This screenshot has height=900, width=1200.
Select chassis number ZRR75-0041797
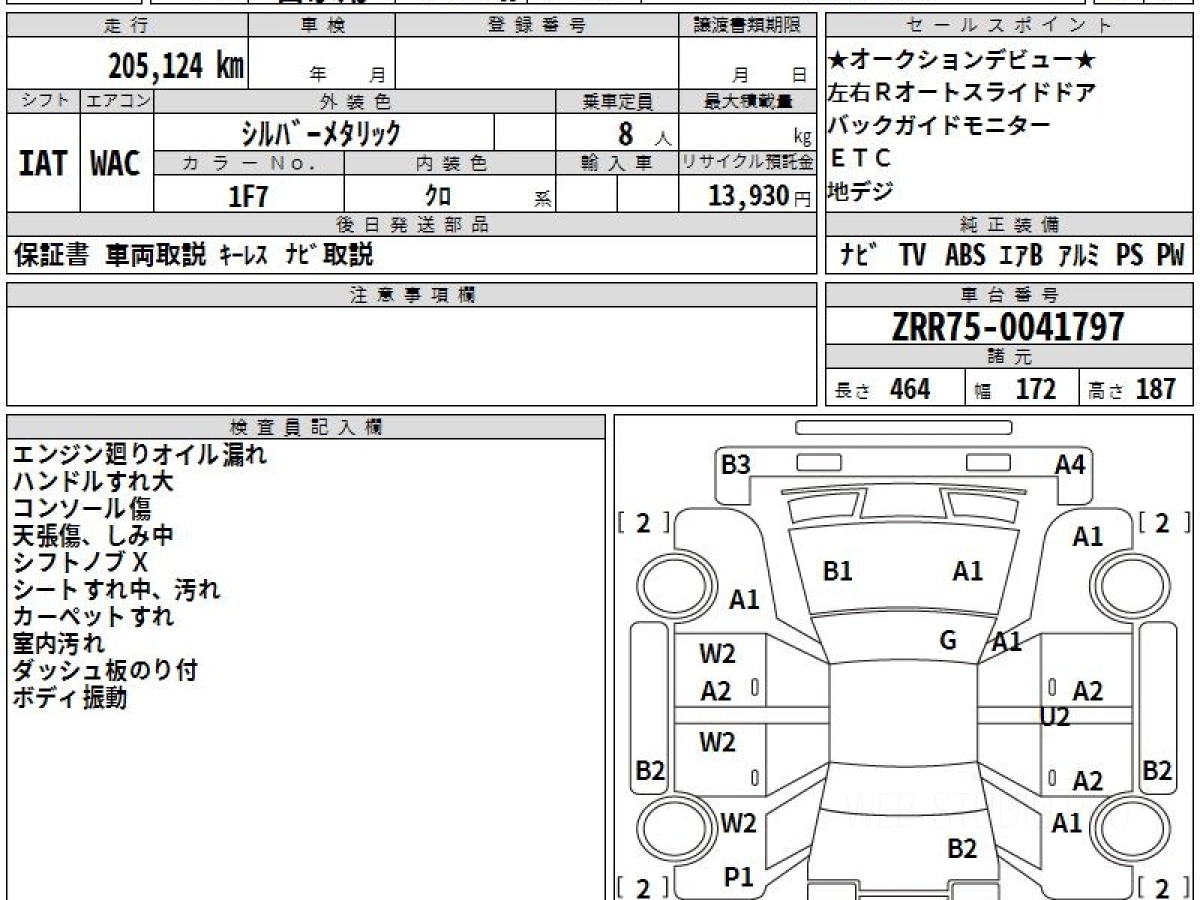pos(1008,327)
